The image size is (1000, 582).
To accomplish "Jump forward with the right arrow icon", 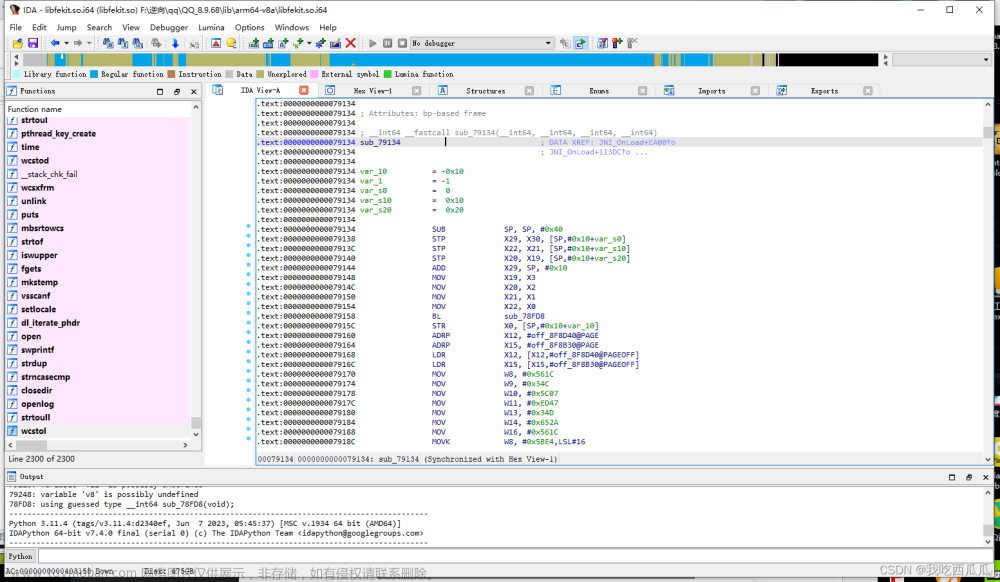I will click(78, 43).
